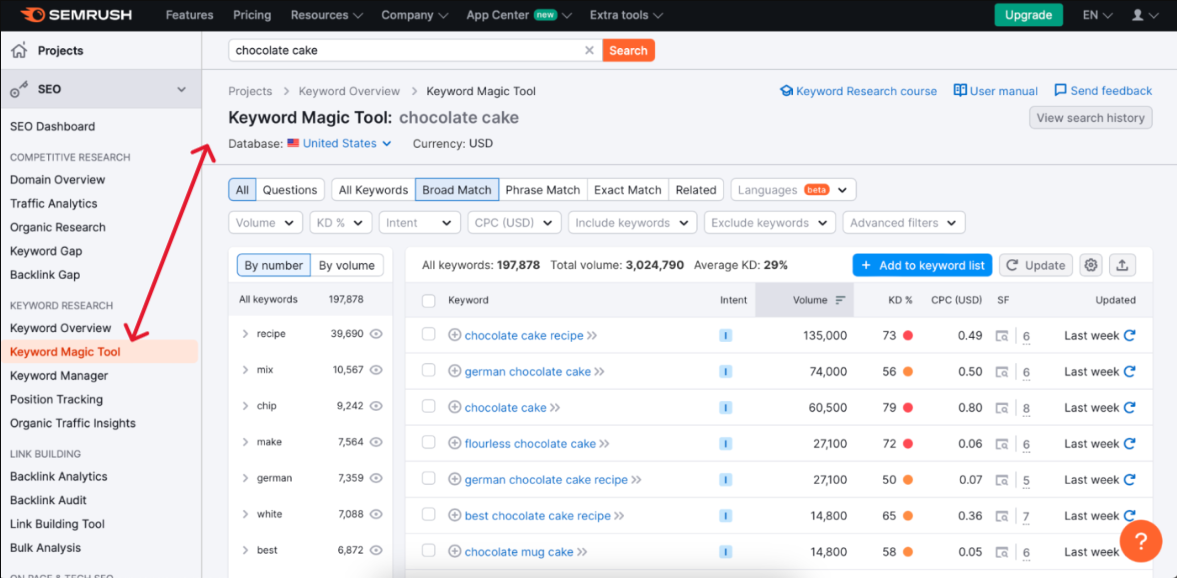This screenshot has height=578, width=1177.
Task: Refresh the german chocolate cake row
Action: (1129, 372)
